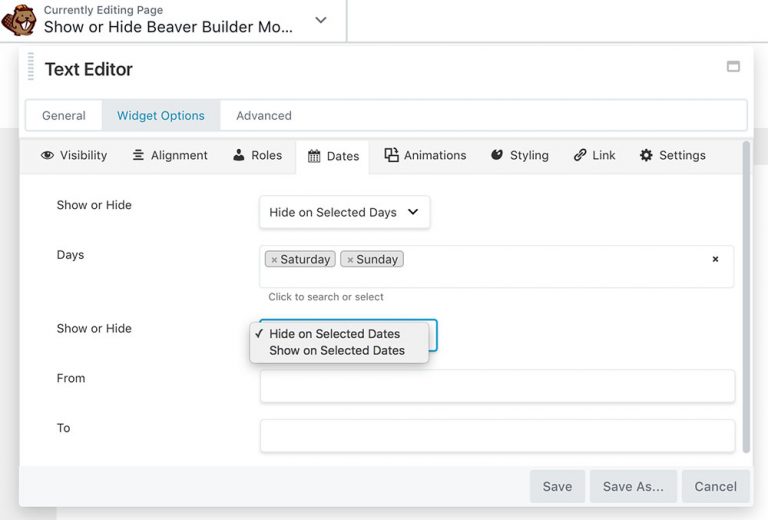Click the Save button

click(557, 486)
